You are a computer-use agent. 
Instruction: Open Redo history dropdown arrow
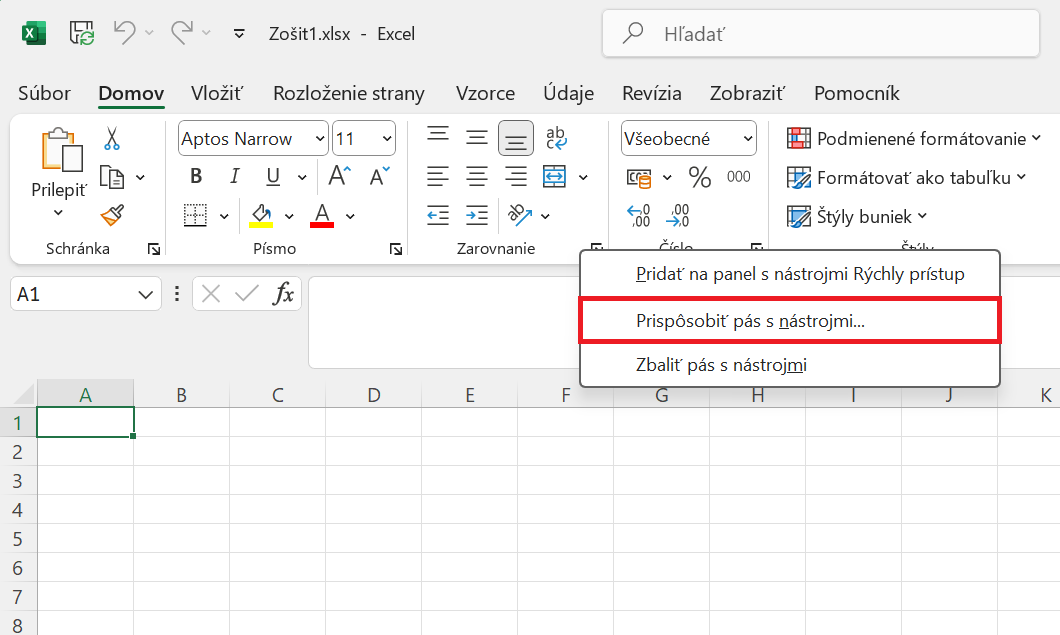206,32
